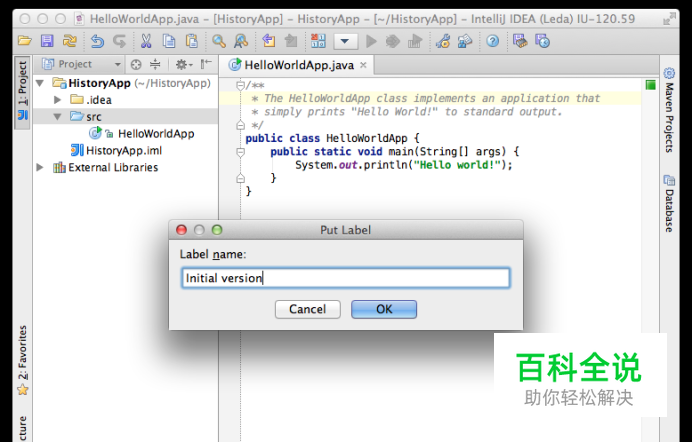Viewport: 692px width, 442px height.
Task: Fold the Javadoc comment via gutter marker
Action: [x=240, y=85]
